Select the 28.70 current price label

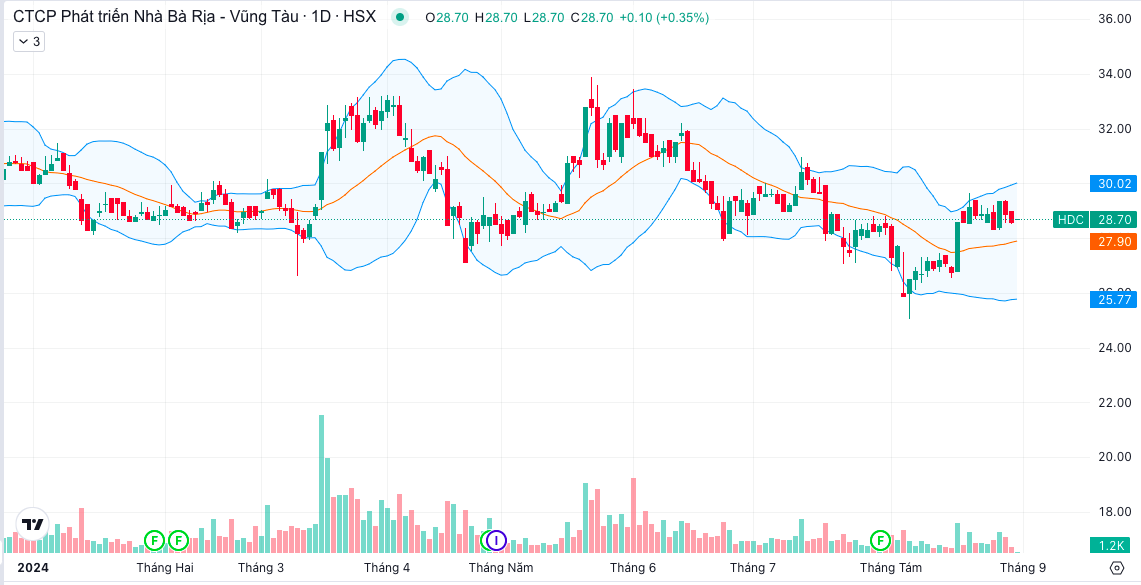coord(1113,219)
